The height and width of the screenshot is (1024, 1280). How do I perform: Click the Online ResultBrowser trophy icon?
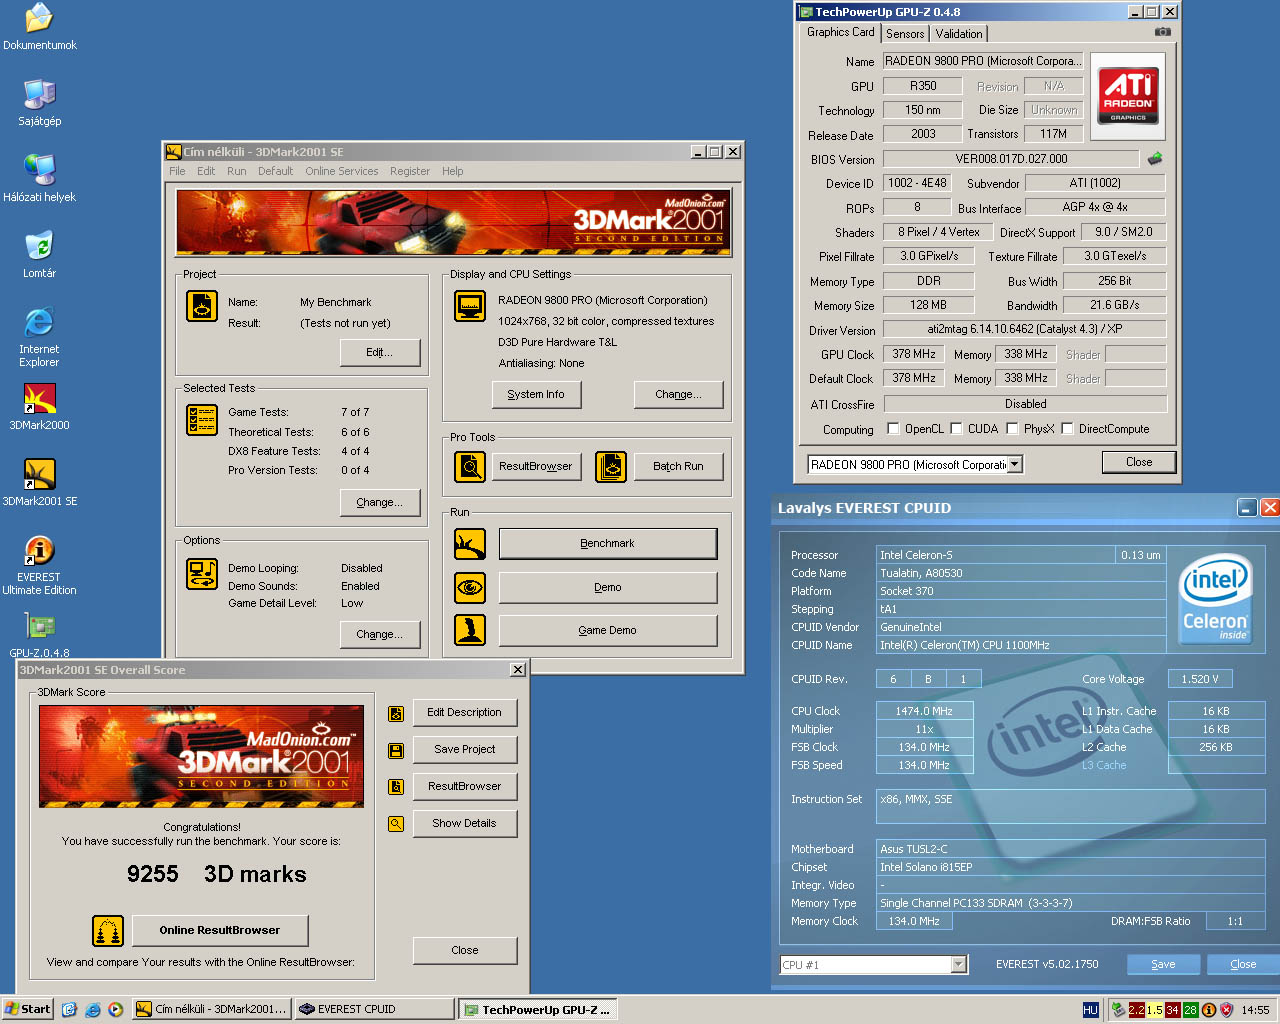[108, 931]
